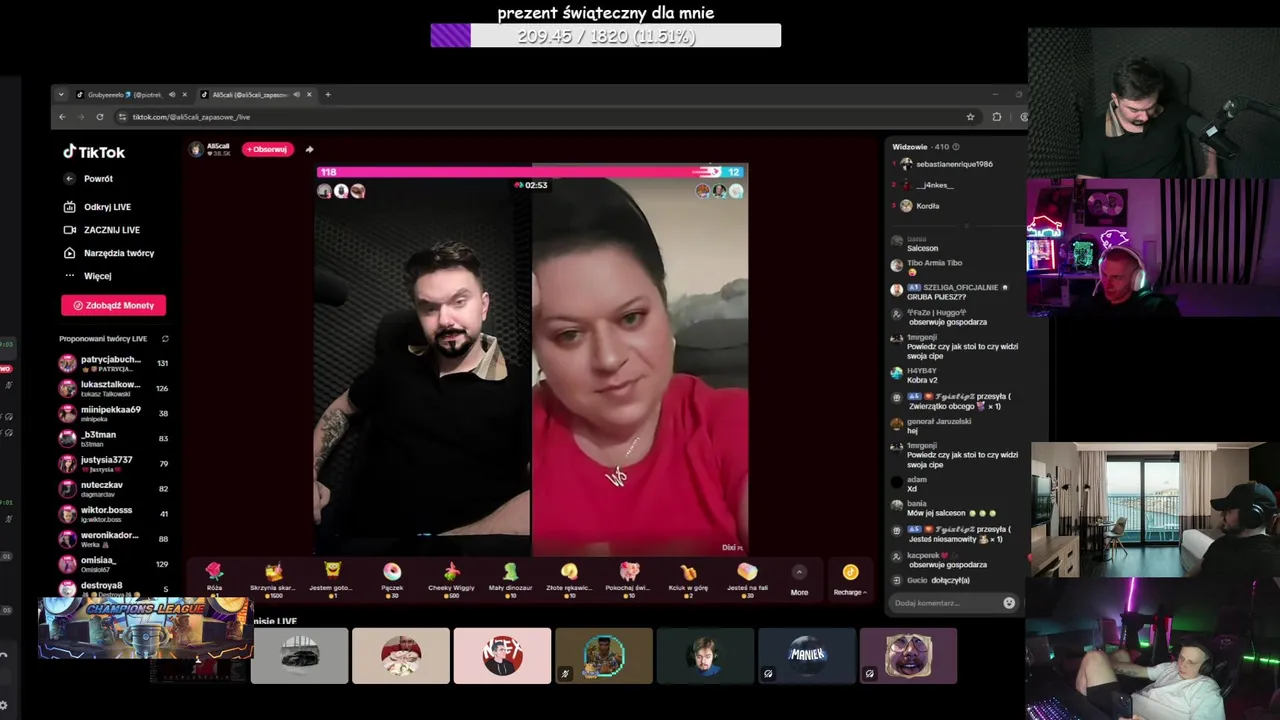Open patrycjabuch suggested live
Image resolution: width=1280 pixels, height=720 pixels.
coord(113,363)
